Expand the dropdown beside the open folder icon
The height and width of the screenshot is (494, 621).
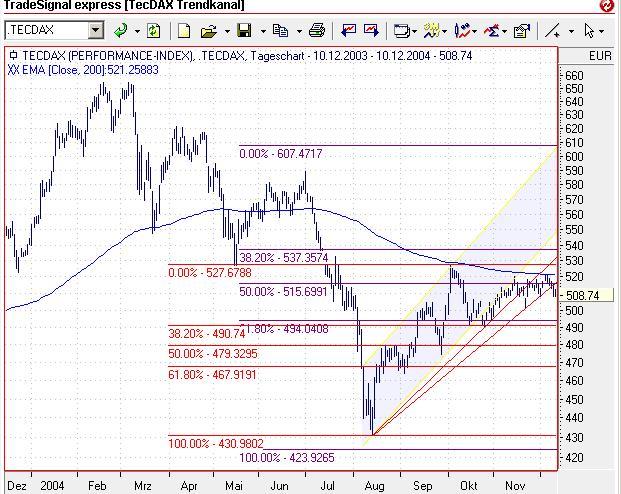tap(227, 31)
